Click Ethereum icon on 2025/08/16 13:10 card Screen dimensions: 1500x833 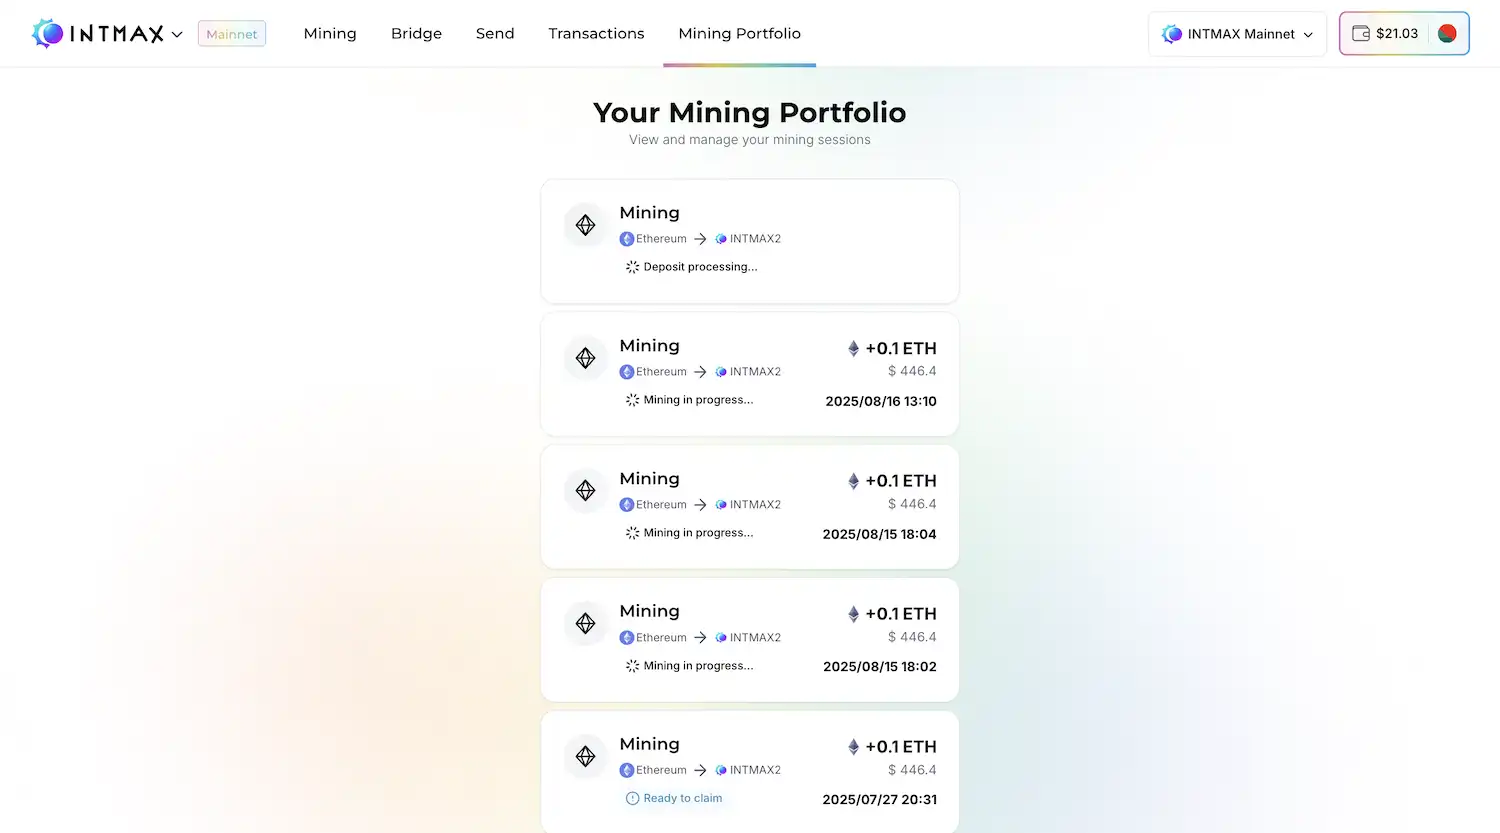pyautogui.click(x=627, y=372)
